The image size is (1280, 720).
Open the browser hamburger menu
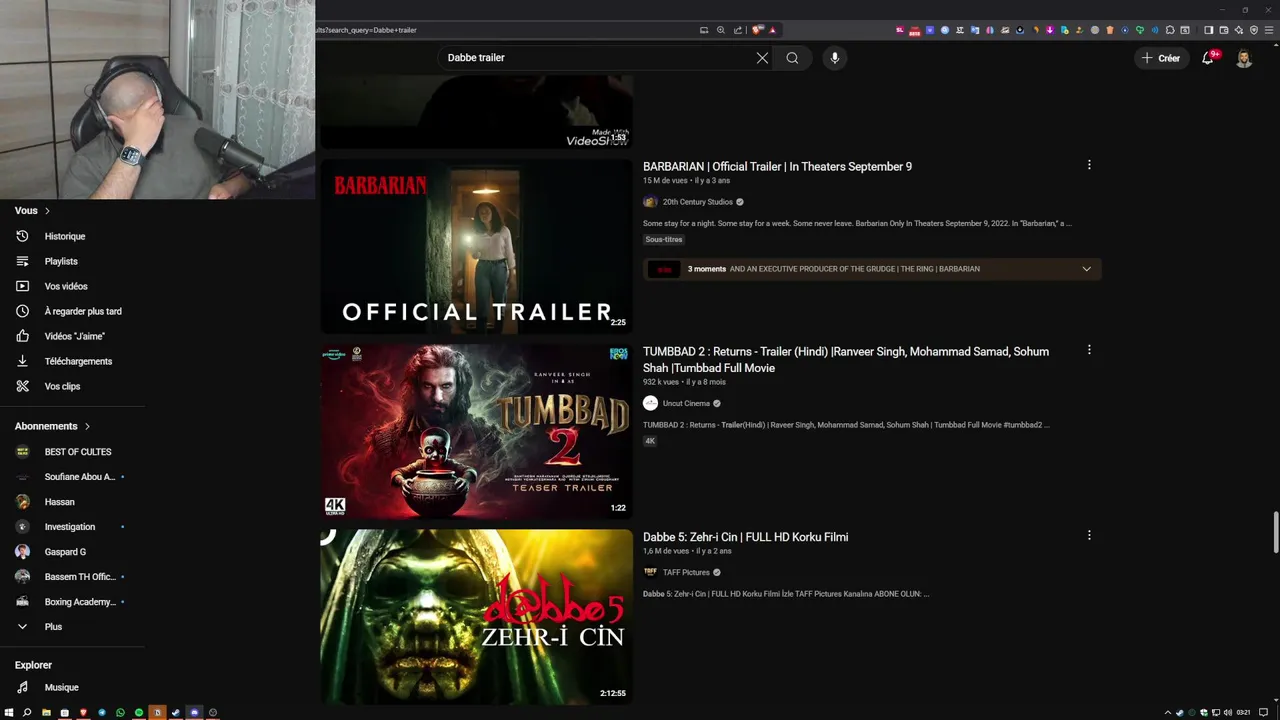coord(1269,30)
